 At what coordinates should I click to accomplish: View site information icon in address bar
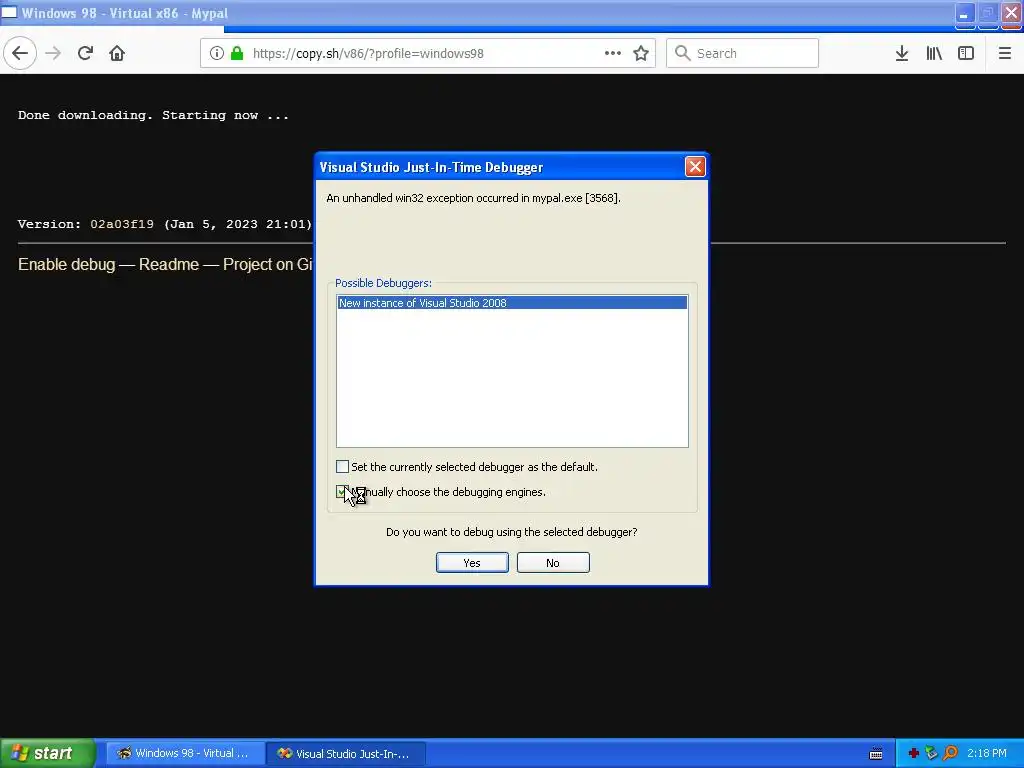tap(217, 53)
